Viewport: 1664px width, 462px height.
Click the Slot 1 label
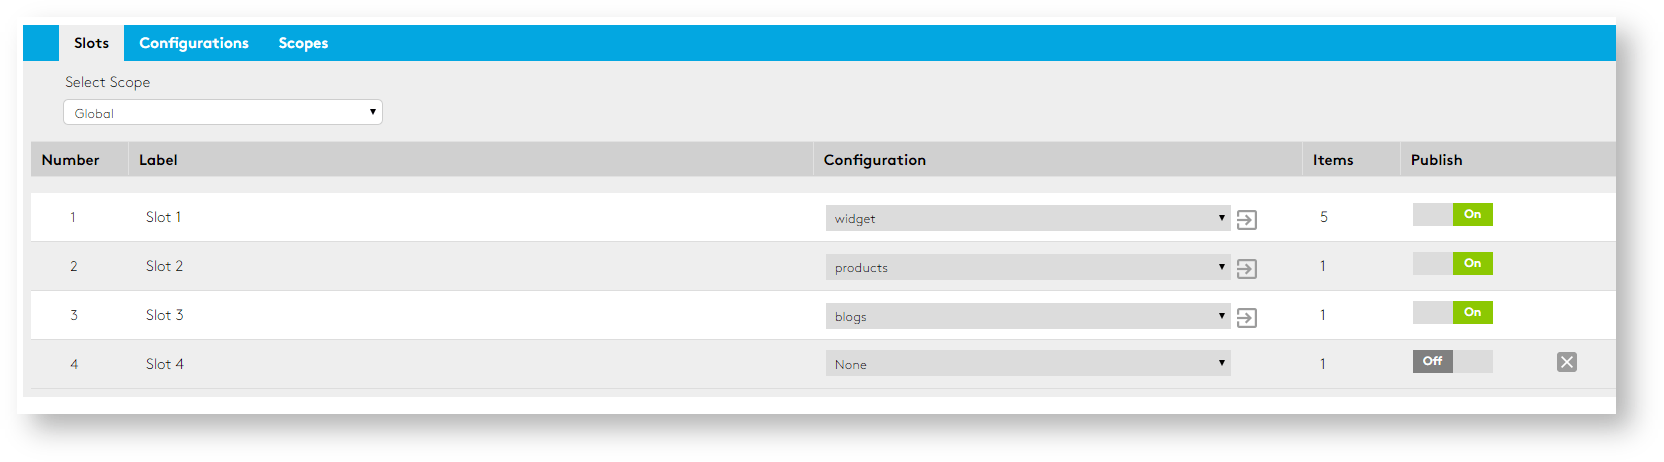[x=163, y=217]
